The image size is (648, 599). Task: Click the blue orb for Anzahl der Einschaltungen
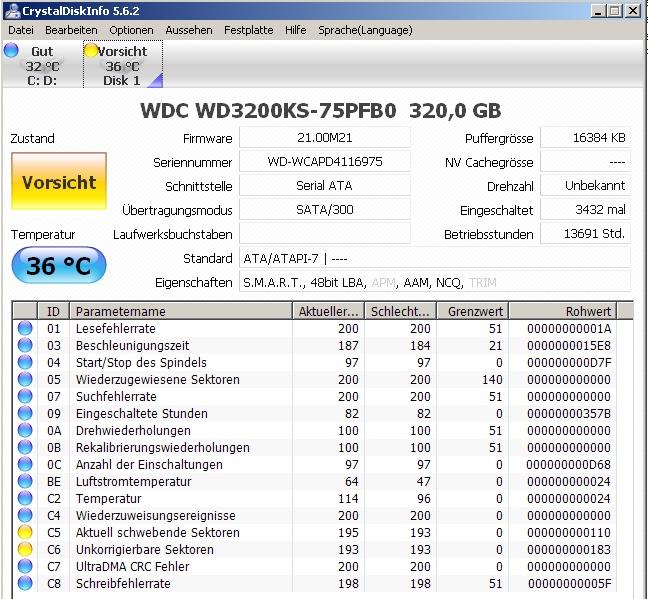[x=25, y=464]
